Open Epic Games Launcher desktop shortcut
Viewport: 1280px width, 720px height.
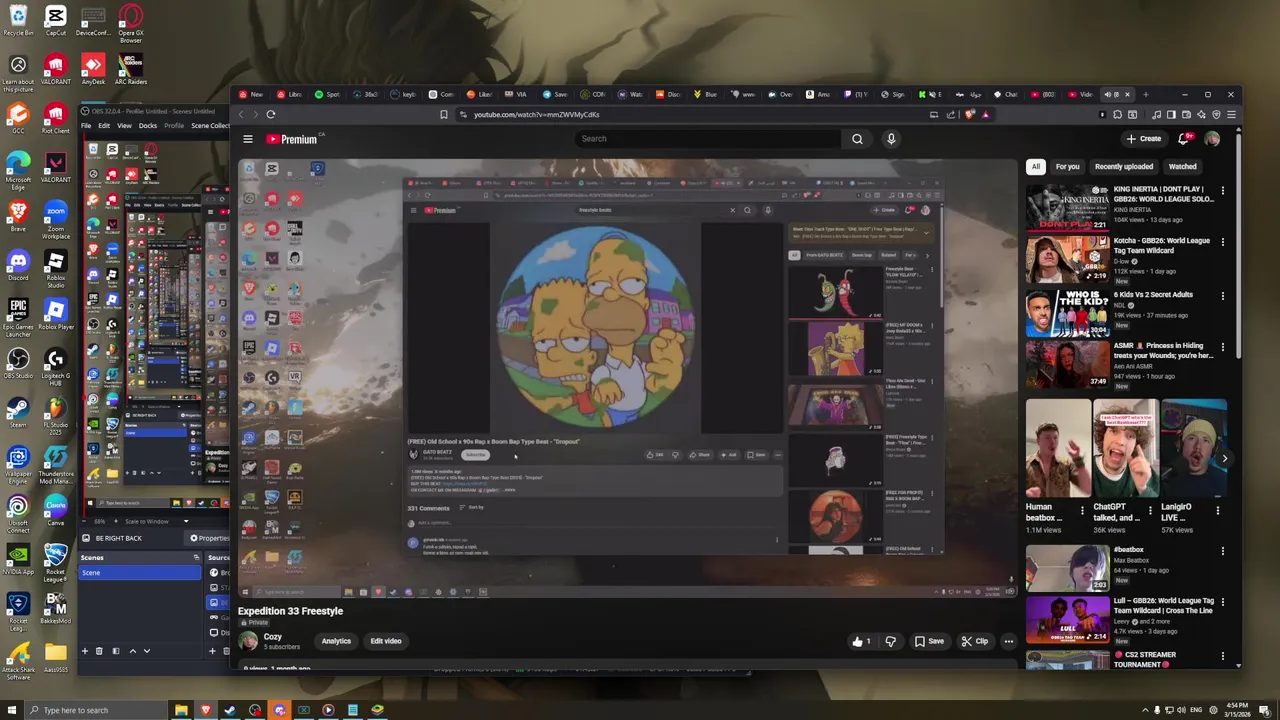tap(18, 318)
